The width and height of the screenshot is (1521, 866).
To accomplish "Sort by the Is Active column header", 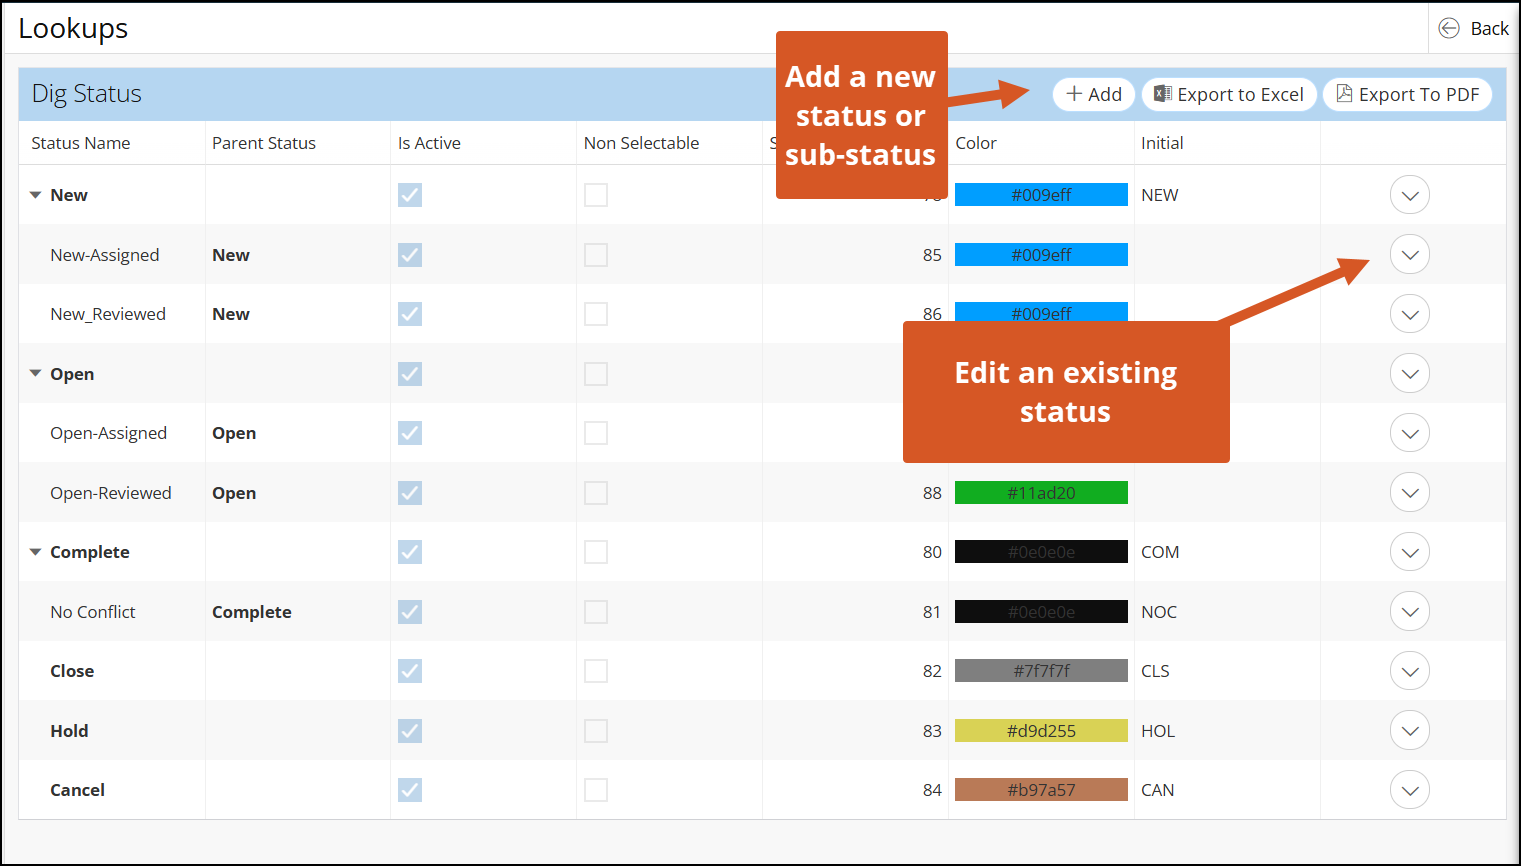I will 429,143.
